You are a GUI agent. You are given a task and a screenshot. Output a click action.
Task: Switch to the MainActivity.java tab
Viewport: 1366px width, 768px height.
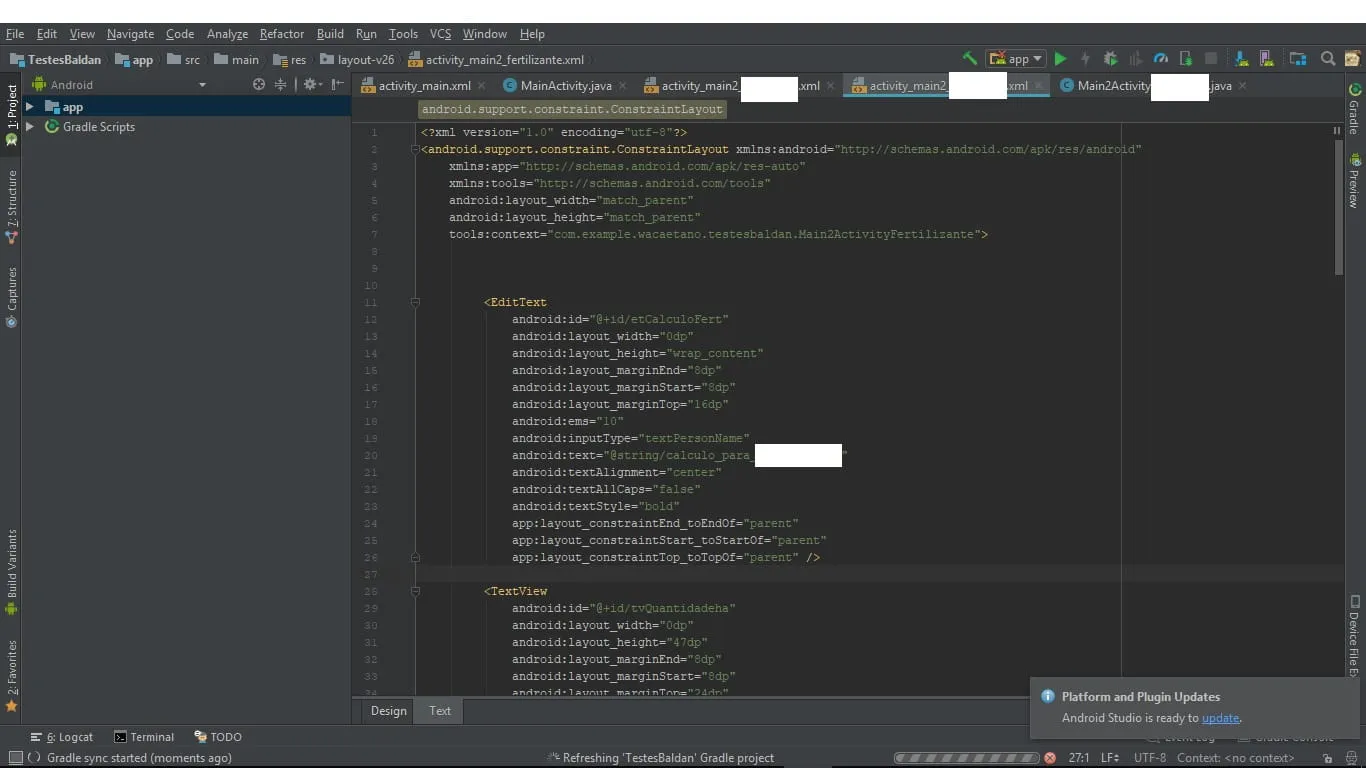565,86
